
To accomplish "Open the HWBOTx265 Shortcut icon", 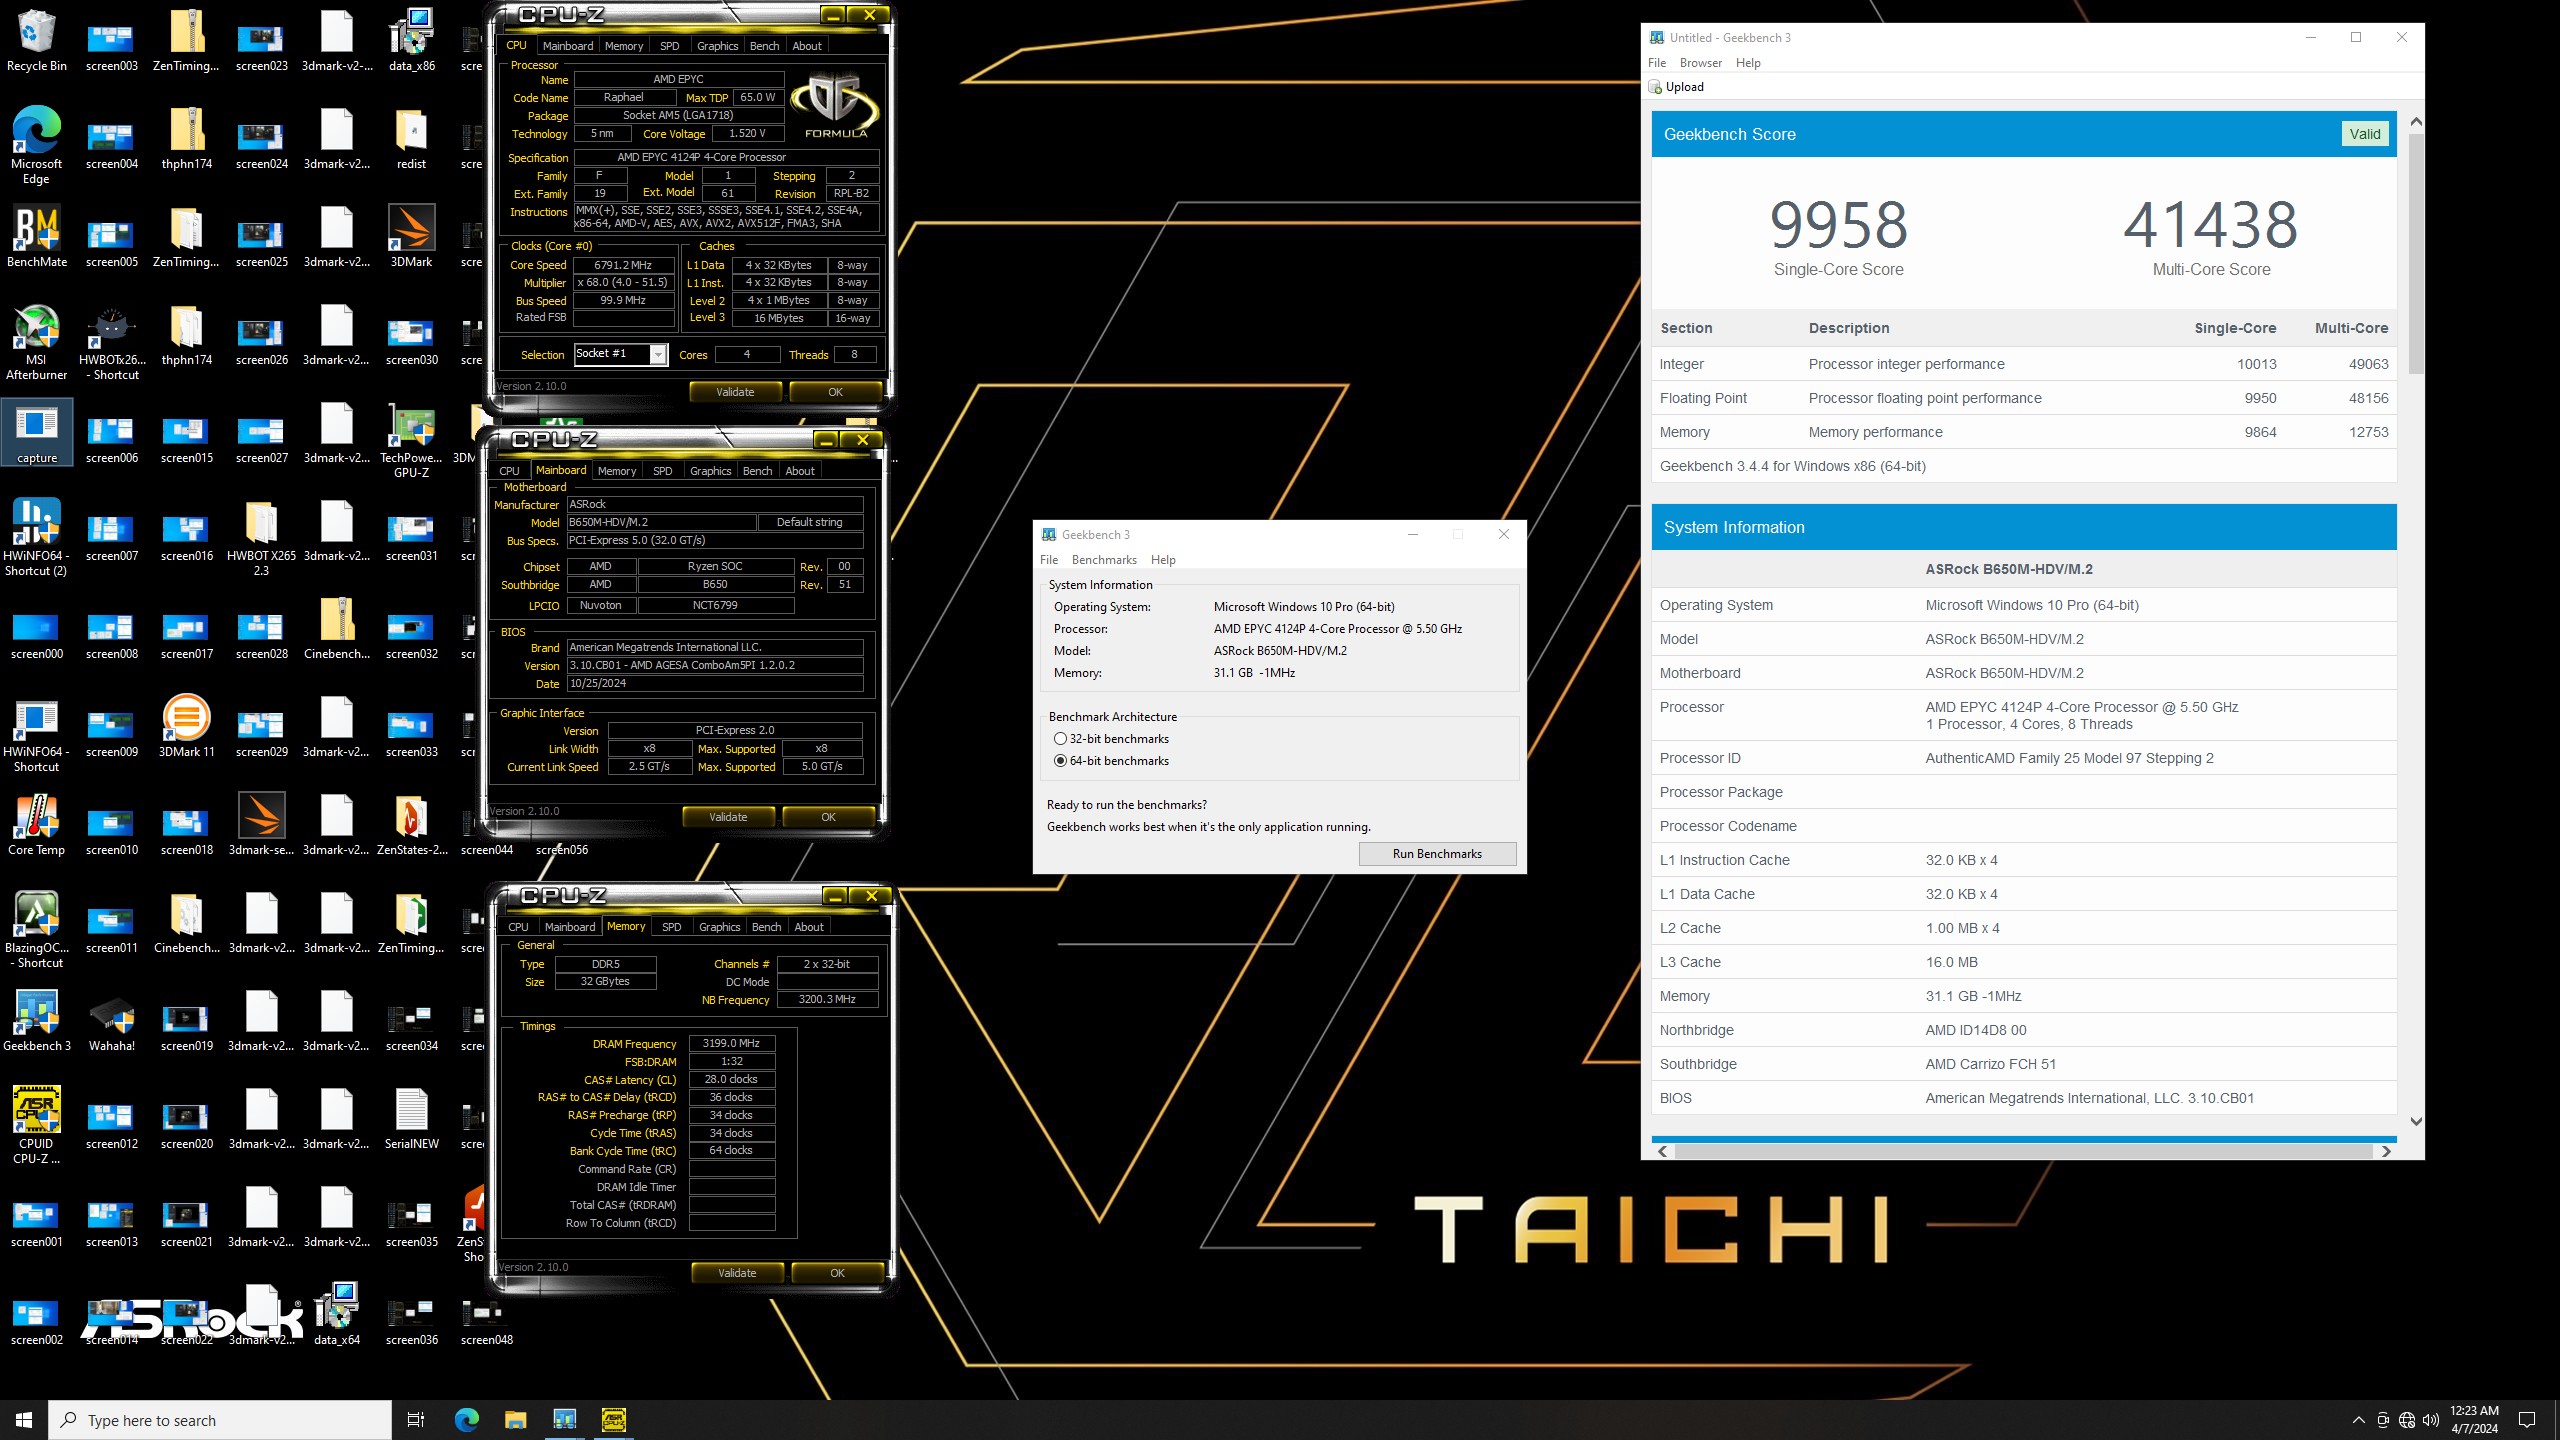I will coord(111,340).
